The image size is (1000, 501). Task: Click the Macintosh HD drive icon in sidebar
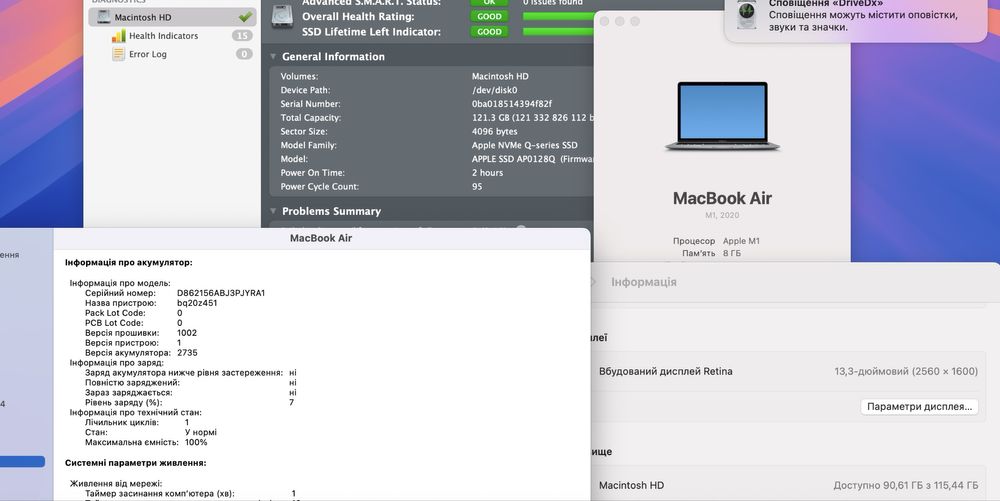[103, 17]
